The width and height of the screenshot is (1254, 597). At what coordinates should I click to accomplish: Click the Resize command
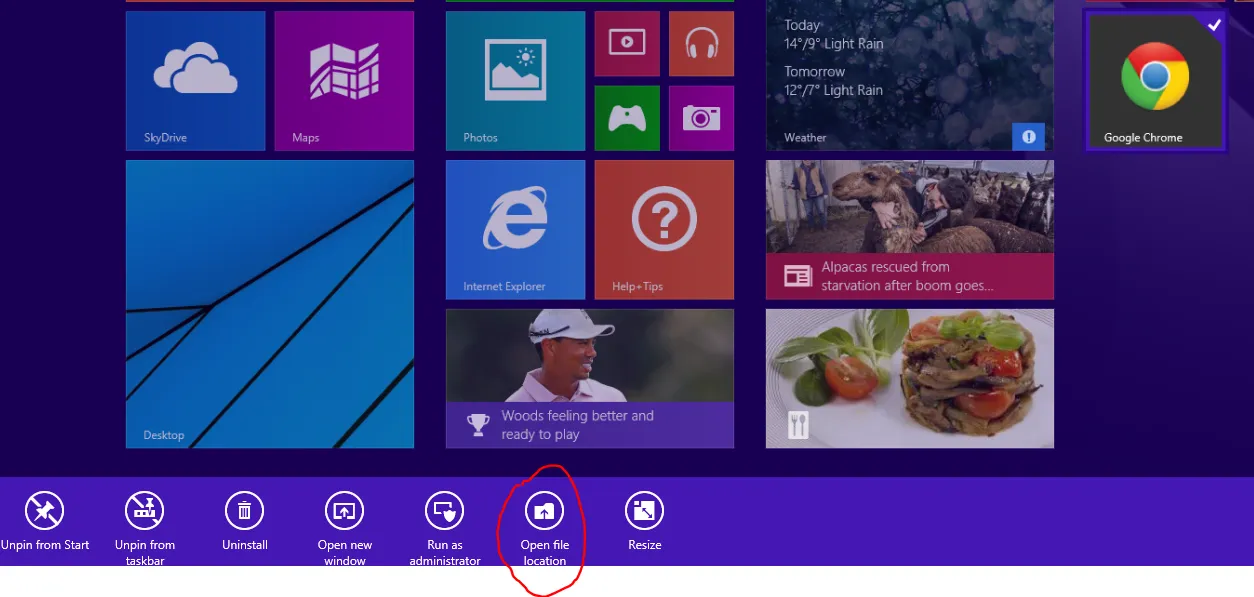pos(645,522)
